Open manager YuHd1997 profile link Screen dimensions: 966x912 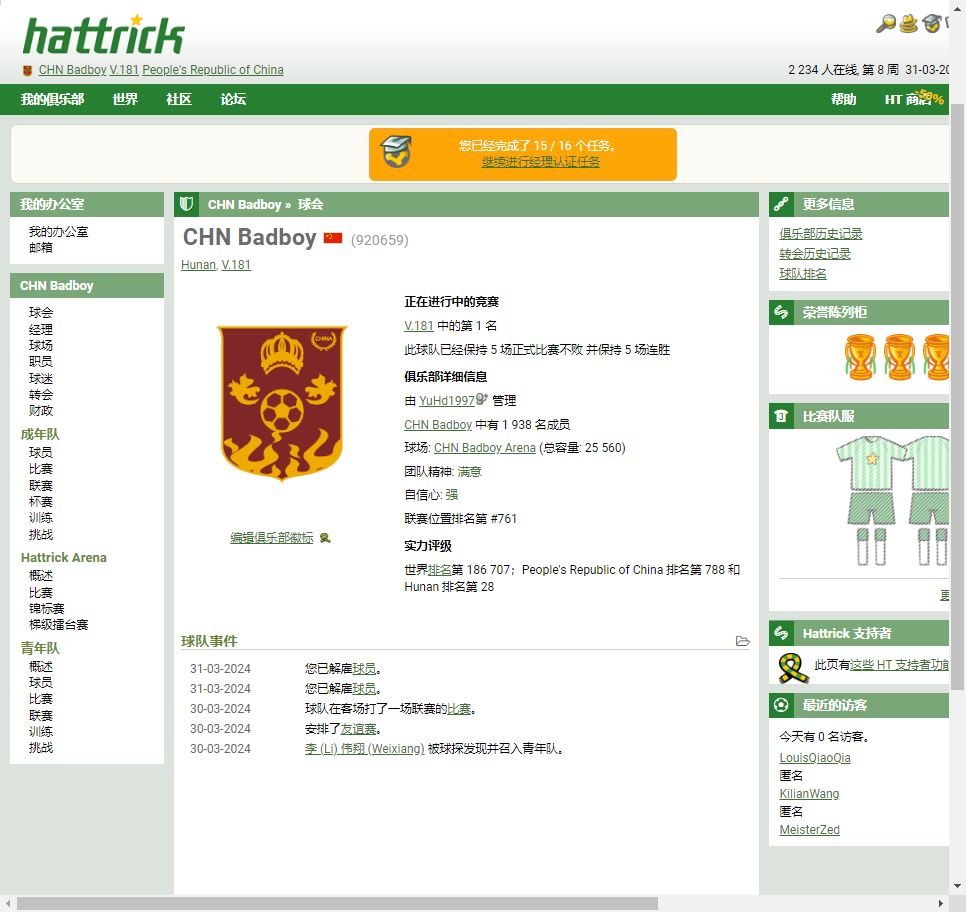(447, 401)
